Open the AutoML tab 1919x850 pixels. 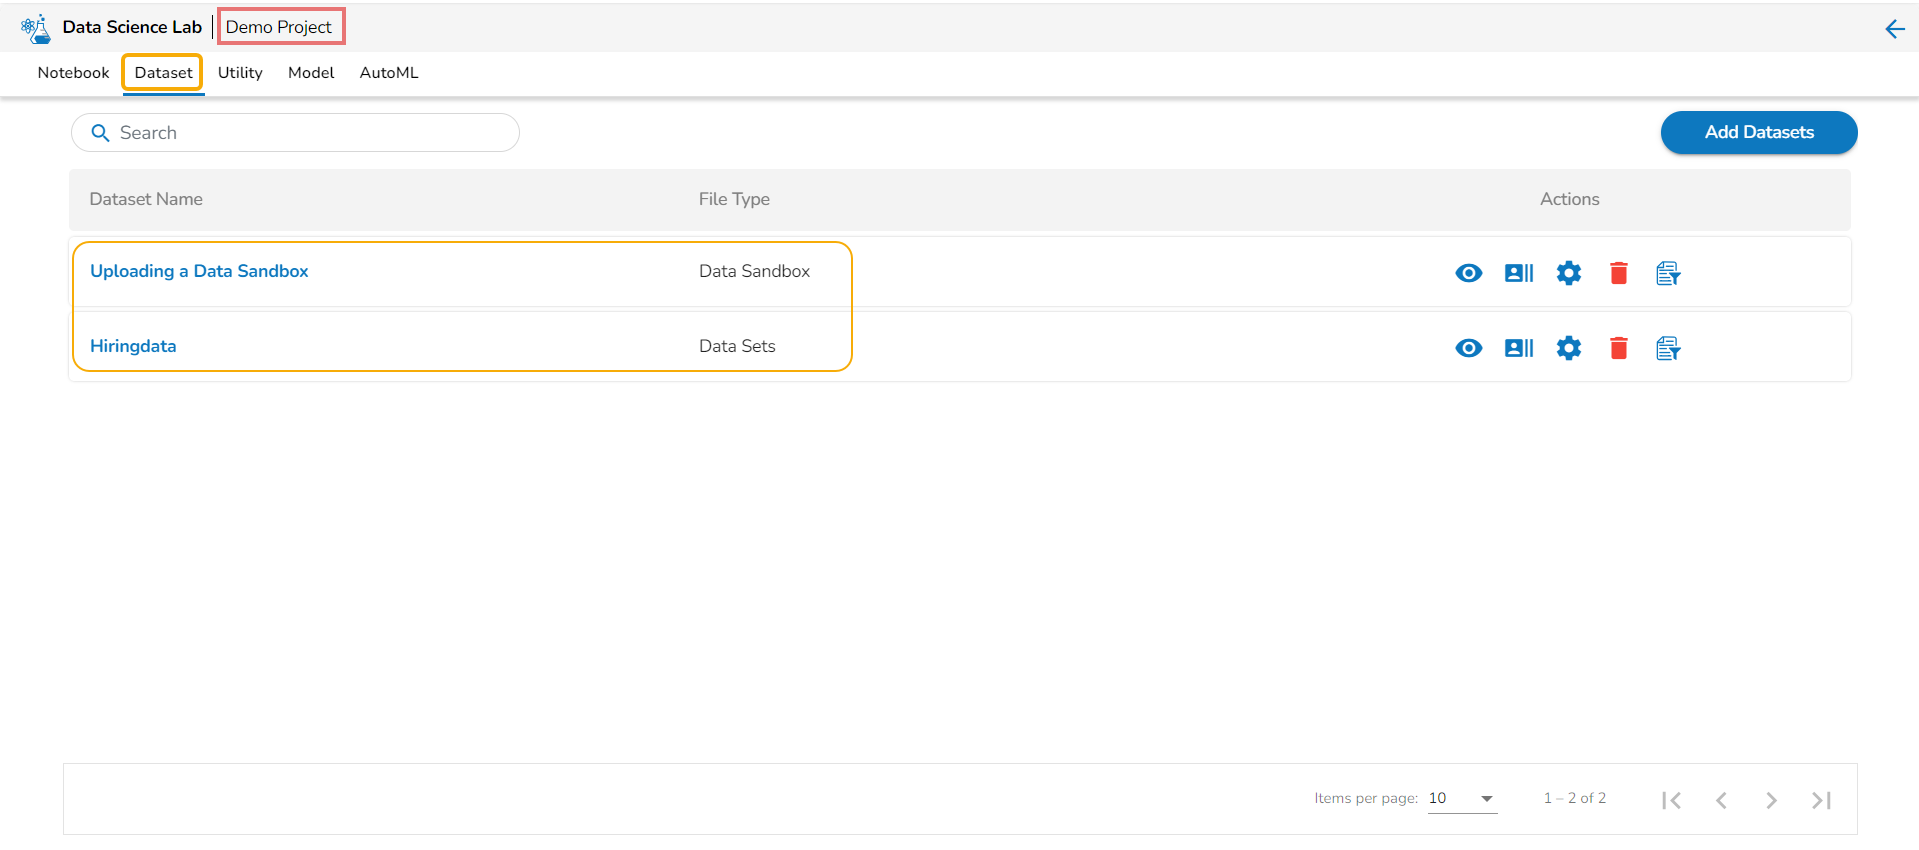coord(389,73)
